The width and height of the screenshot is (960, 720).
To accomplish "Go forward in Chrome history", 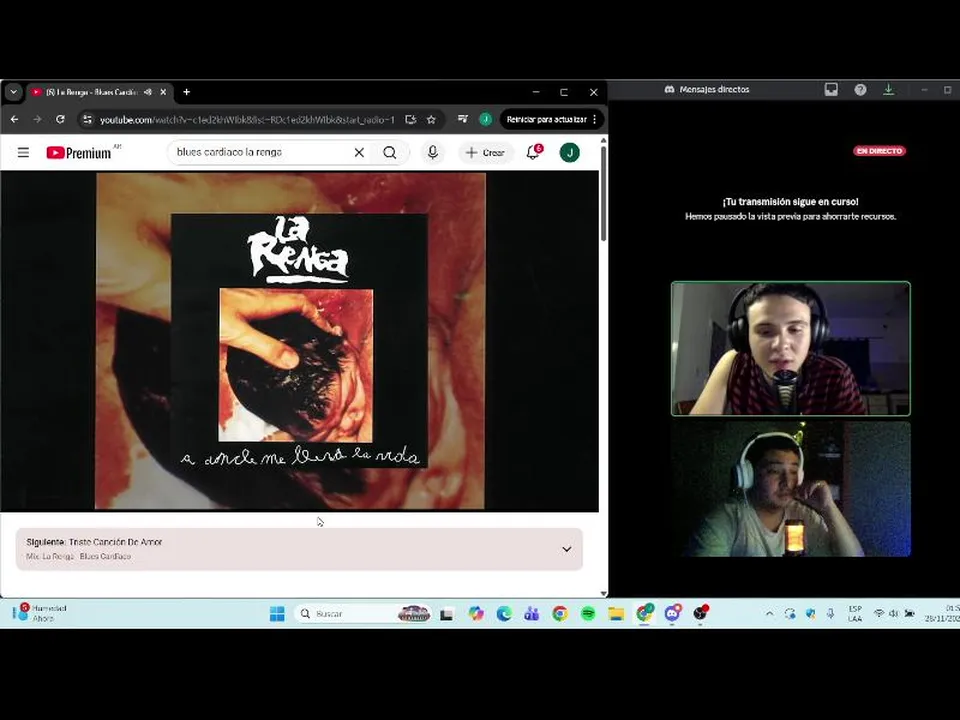I will 37,119.
